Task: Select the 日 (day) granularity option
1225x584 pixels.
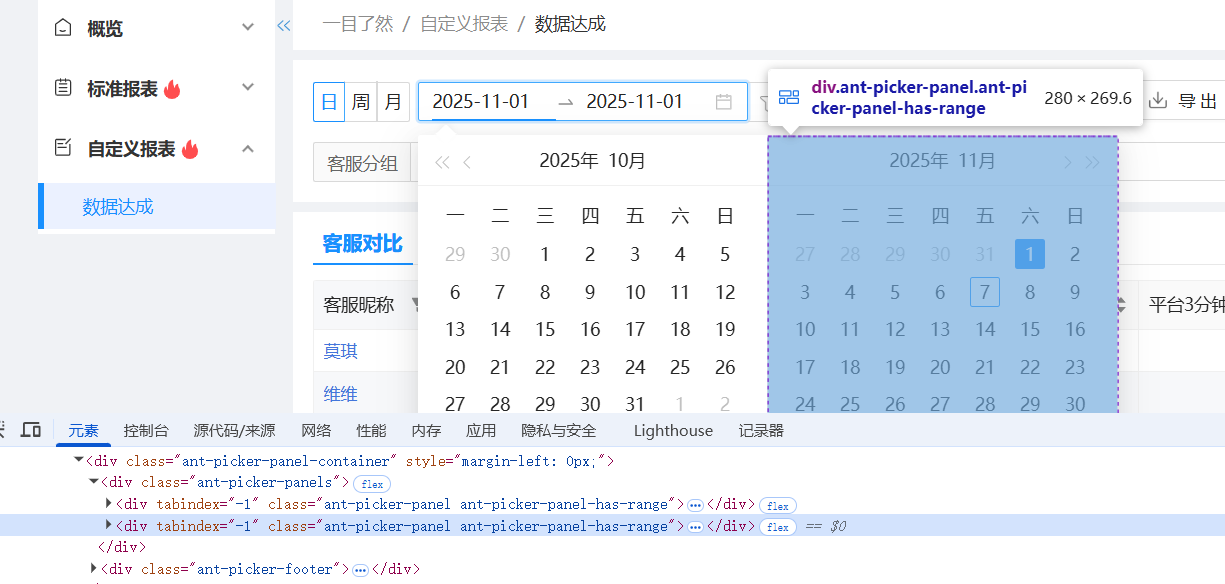Action: pos(329,102)
